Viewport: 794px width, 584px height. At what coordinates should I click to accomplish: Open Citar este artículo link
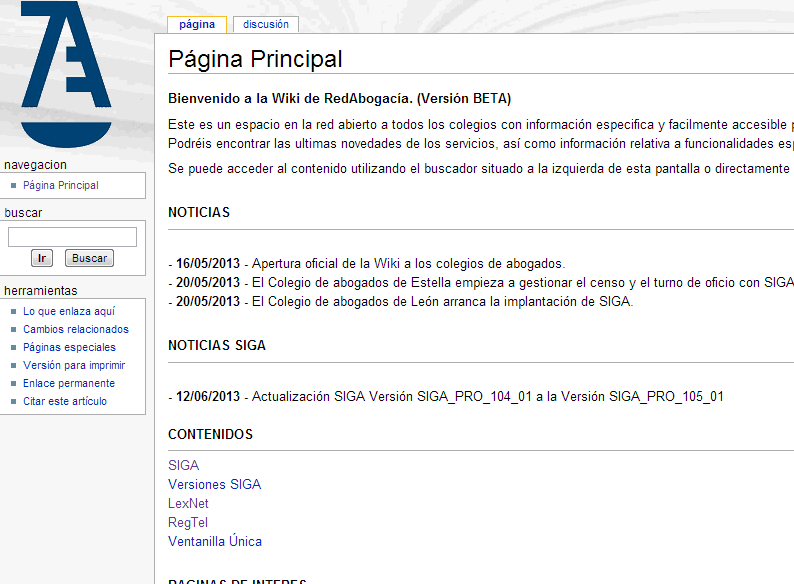tap(65, 401)
